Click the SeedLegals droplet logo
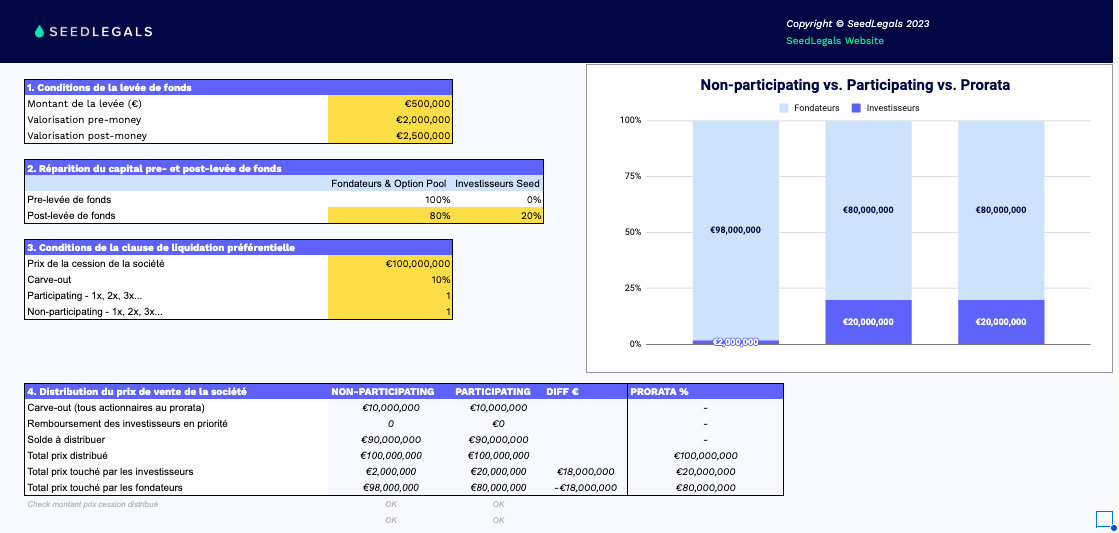 [40, 31]
